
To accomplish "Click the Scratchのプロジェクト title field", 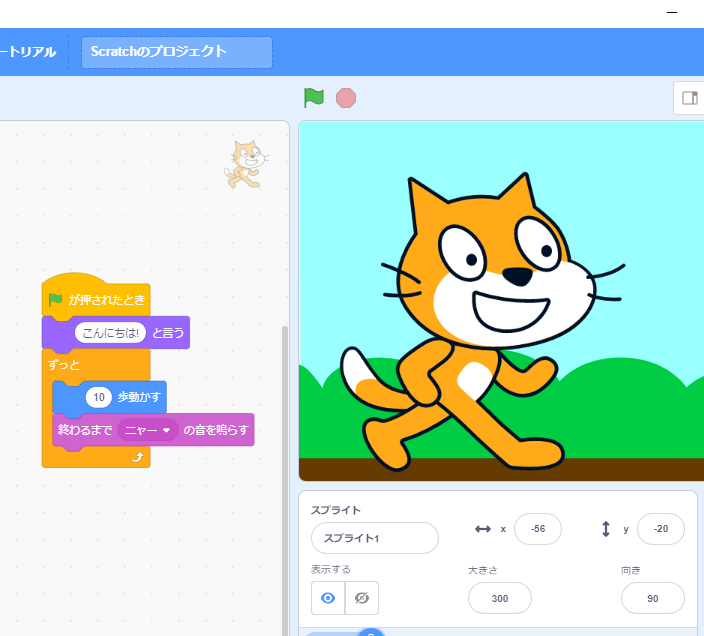I will pos(176,52).
